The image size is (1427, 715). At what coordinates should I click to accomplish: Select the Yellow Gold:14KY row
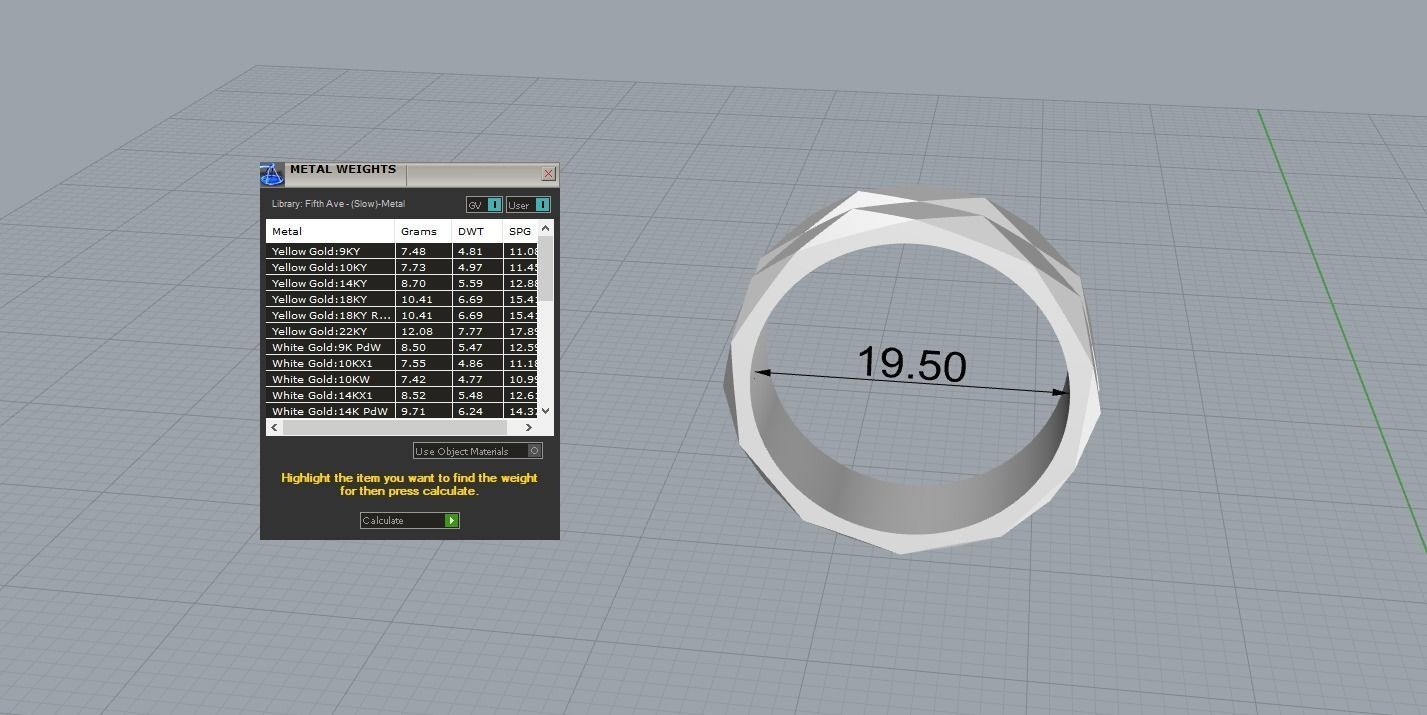tap(402, 283)
